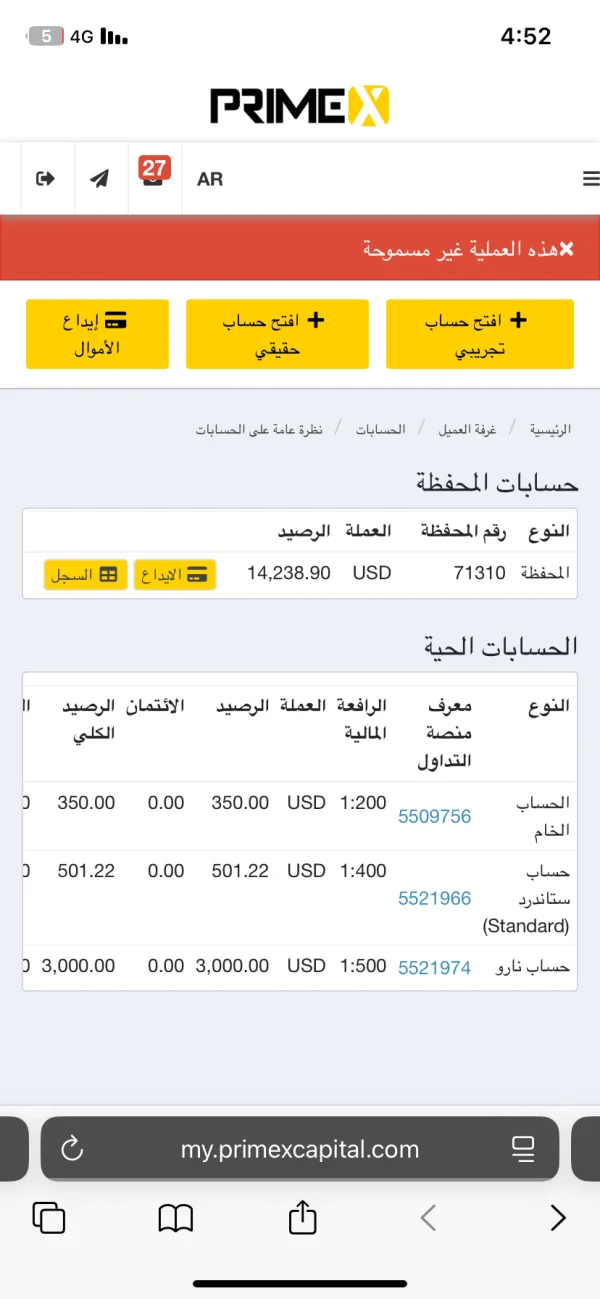Viewport: 600px width, 1299px height.
Task: Open the inbox with 27 notifications
Action: [x=154, y=177]
